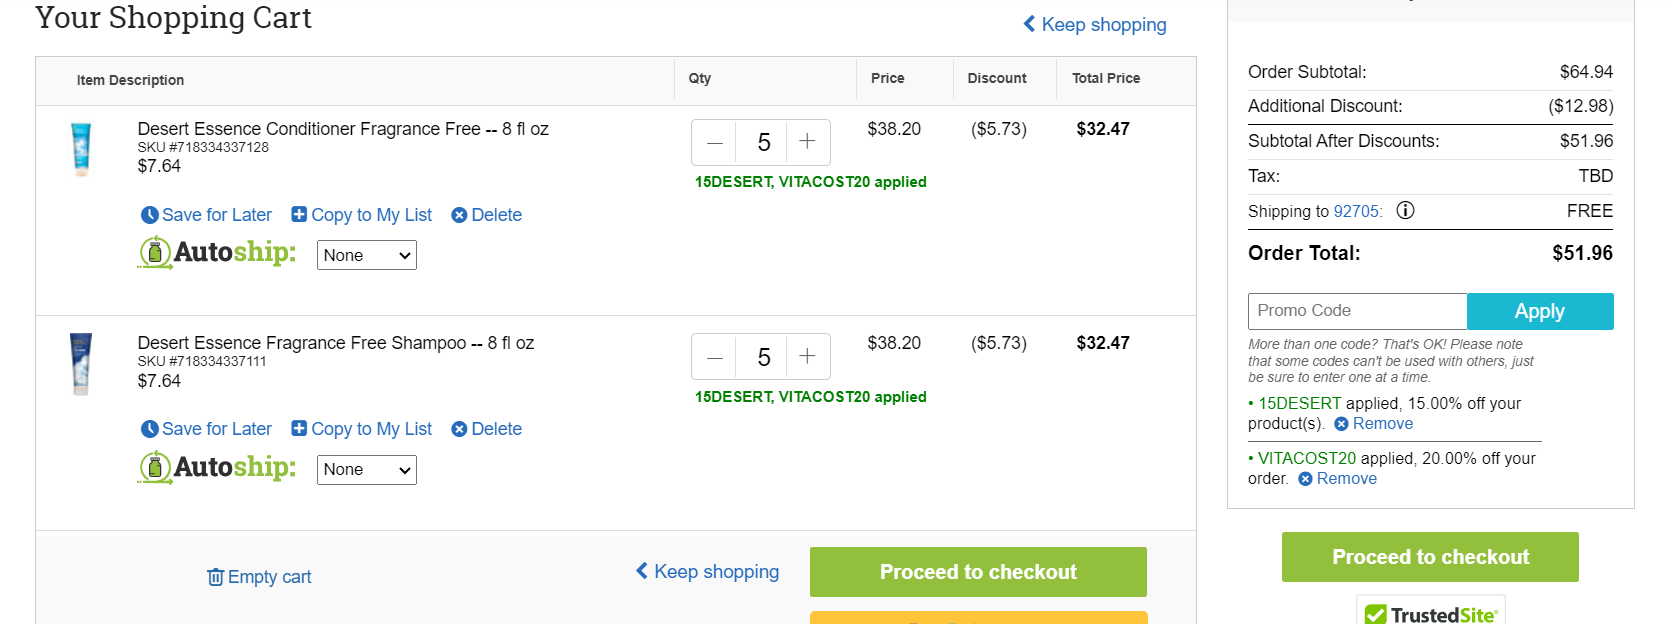Click the Promo Code input field
Screen dimensions: 1665x624
[x=1357, y=311]
